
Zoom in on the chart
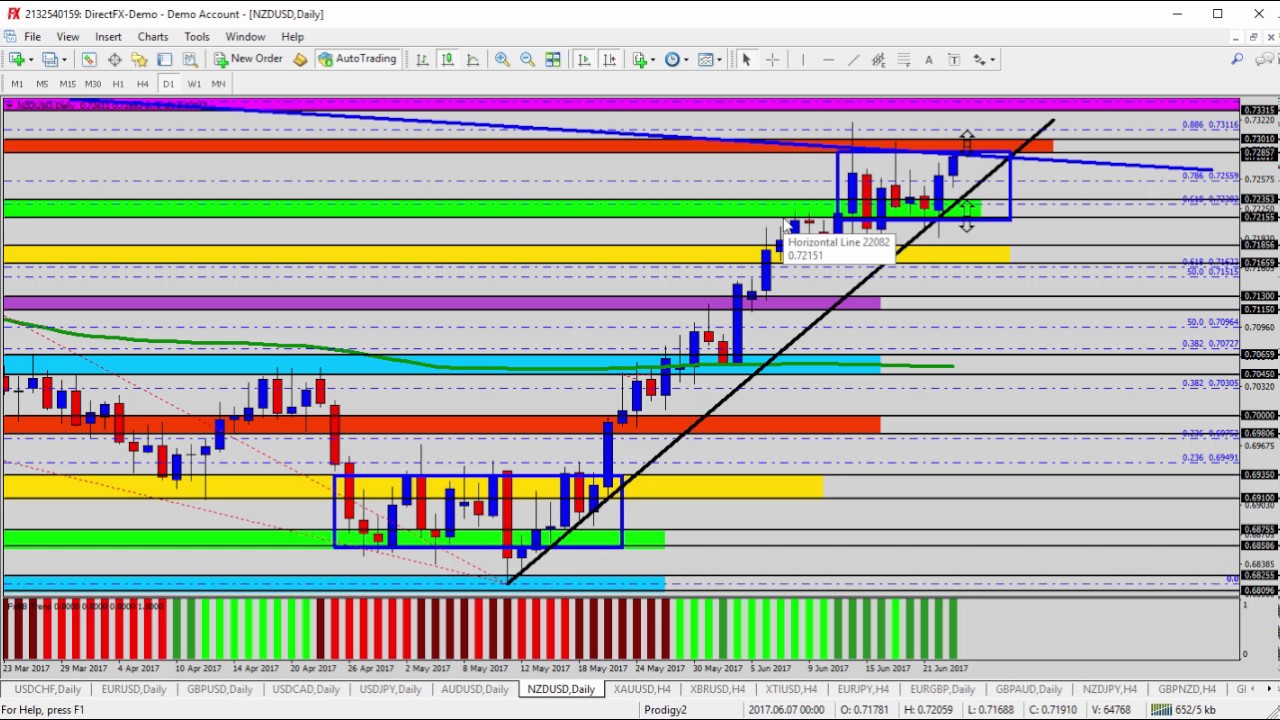tap(502, 60)
